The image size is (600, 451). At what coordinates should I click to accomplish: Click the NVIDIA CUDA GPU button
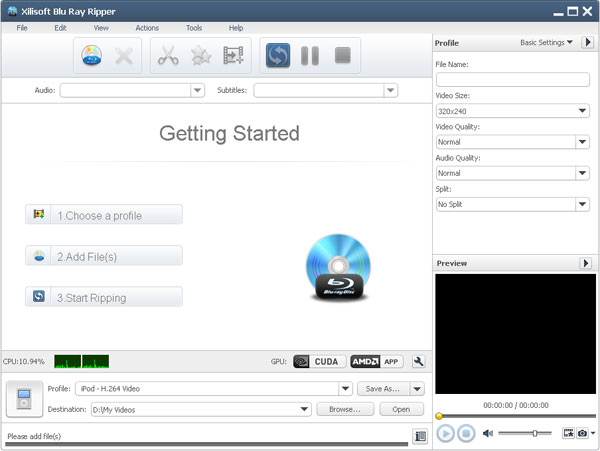(x=319, y=361)
